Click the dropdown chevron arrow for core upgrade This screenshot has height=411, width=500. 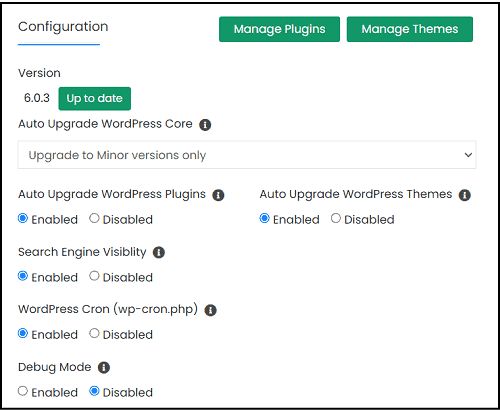pos(468,155)
